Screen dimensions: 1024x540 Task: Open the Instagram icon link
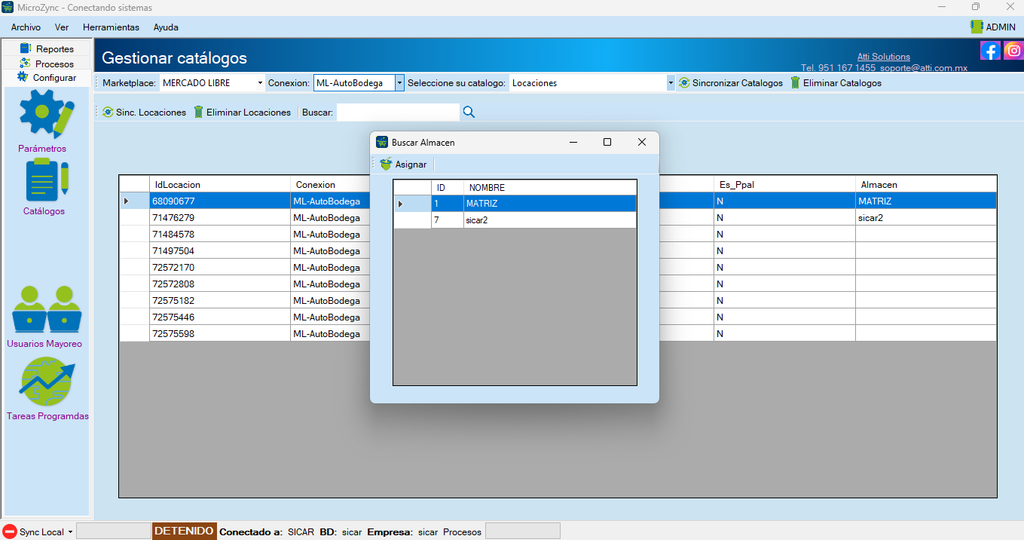click(x=1014, y=50)
